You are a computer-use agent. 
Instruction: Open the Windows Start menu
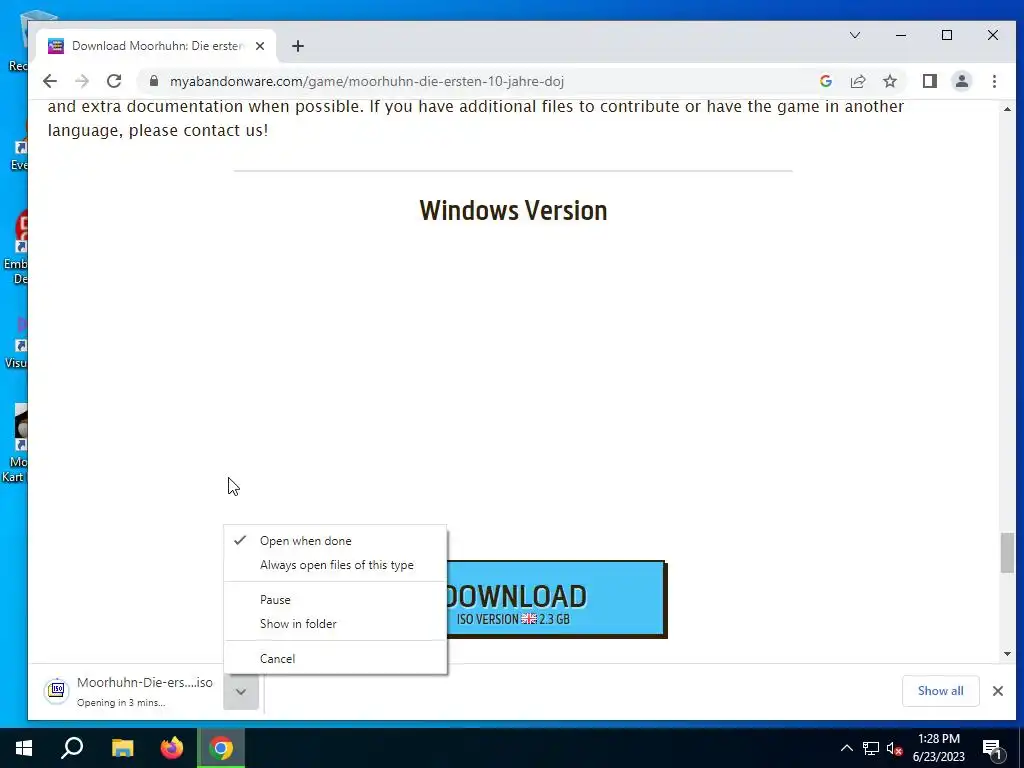click(24, 748)
